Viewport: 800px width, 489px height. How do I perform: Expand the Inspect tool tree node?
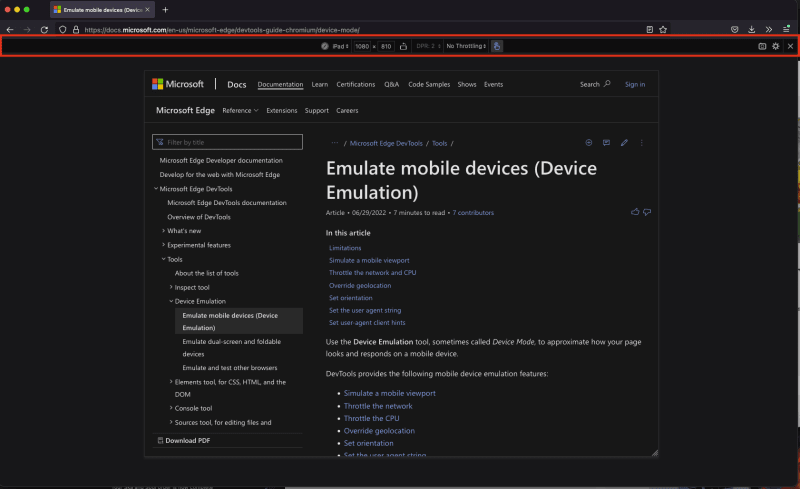pyautogui.click(x=171, y=287)
